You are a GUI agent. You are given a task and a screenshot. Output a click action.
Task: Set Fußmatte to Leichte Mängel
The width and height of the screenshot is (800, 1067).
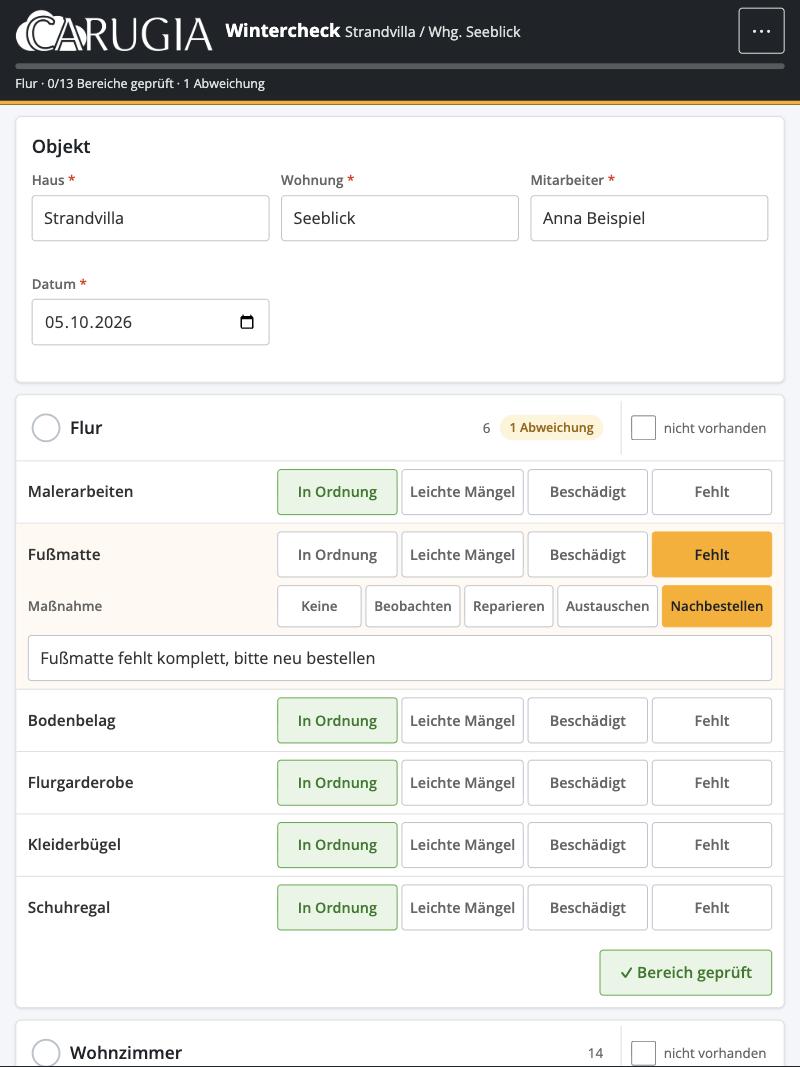463,555
